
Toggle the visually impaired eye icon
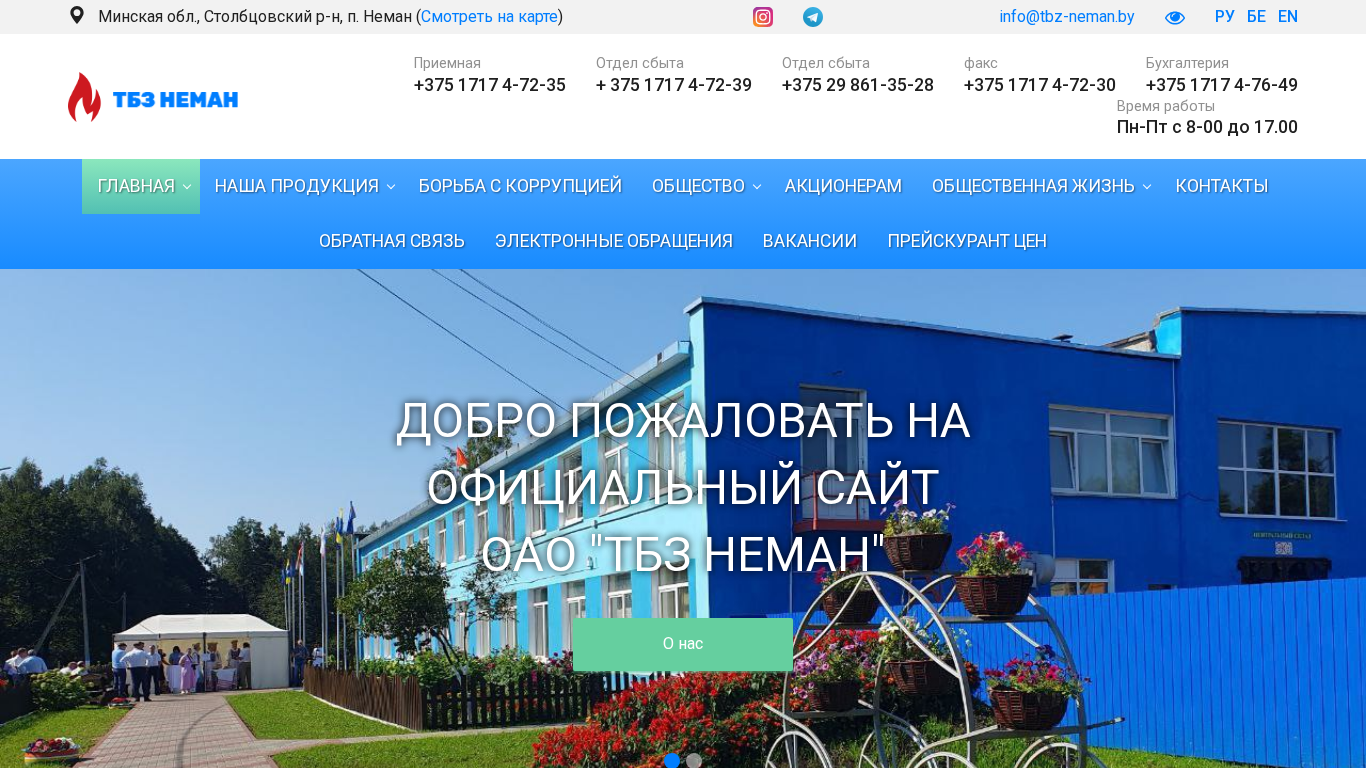tap(1175, 17)
